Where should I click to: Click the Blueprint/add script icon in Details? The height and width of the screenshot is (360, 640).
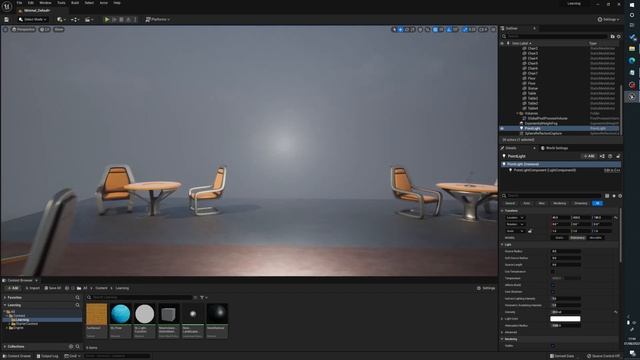coord(602,156)
